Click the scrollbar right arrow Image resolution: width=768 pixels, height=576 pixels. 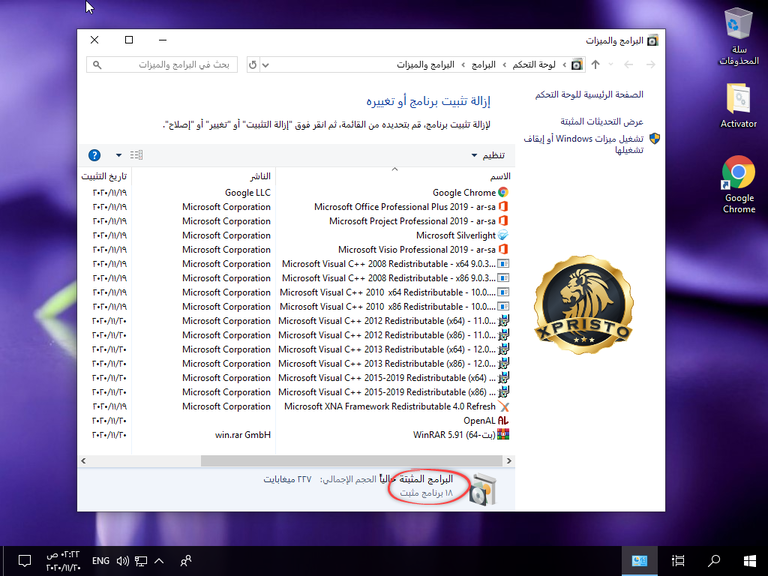pyautogui.click(x=509, y=461)
